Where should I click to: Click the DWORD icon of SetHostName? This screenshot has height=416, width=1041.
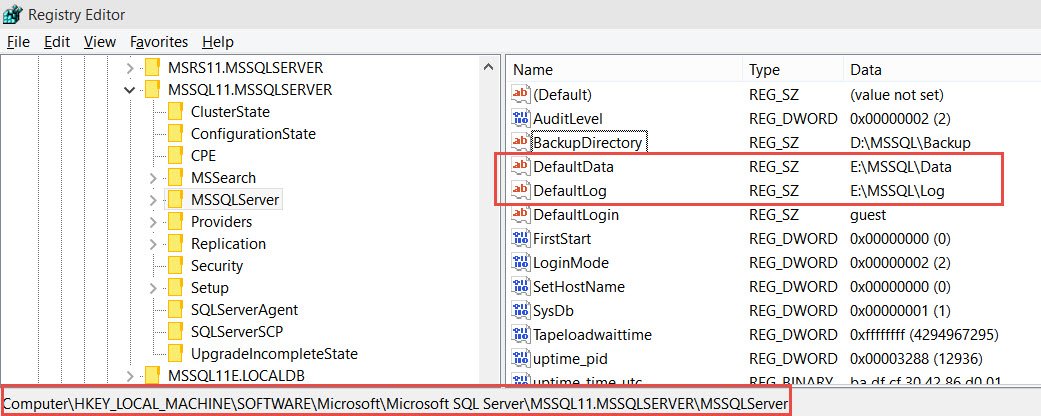coord(521,287)
